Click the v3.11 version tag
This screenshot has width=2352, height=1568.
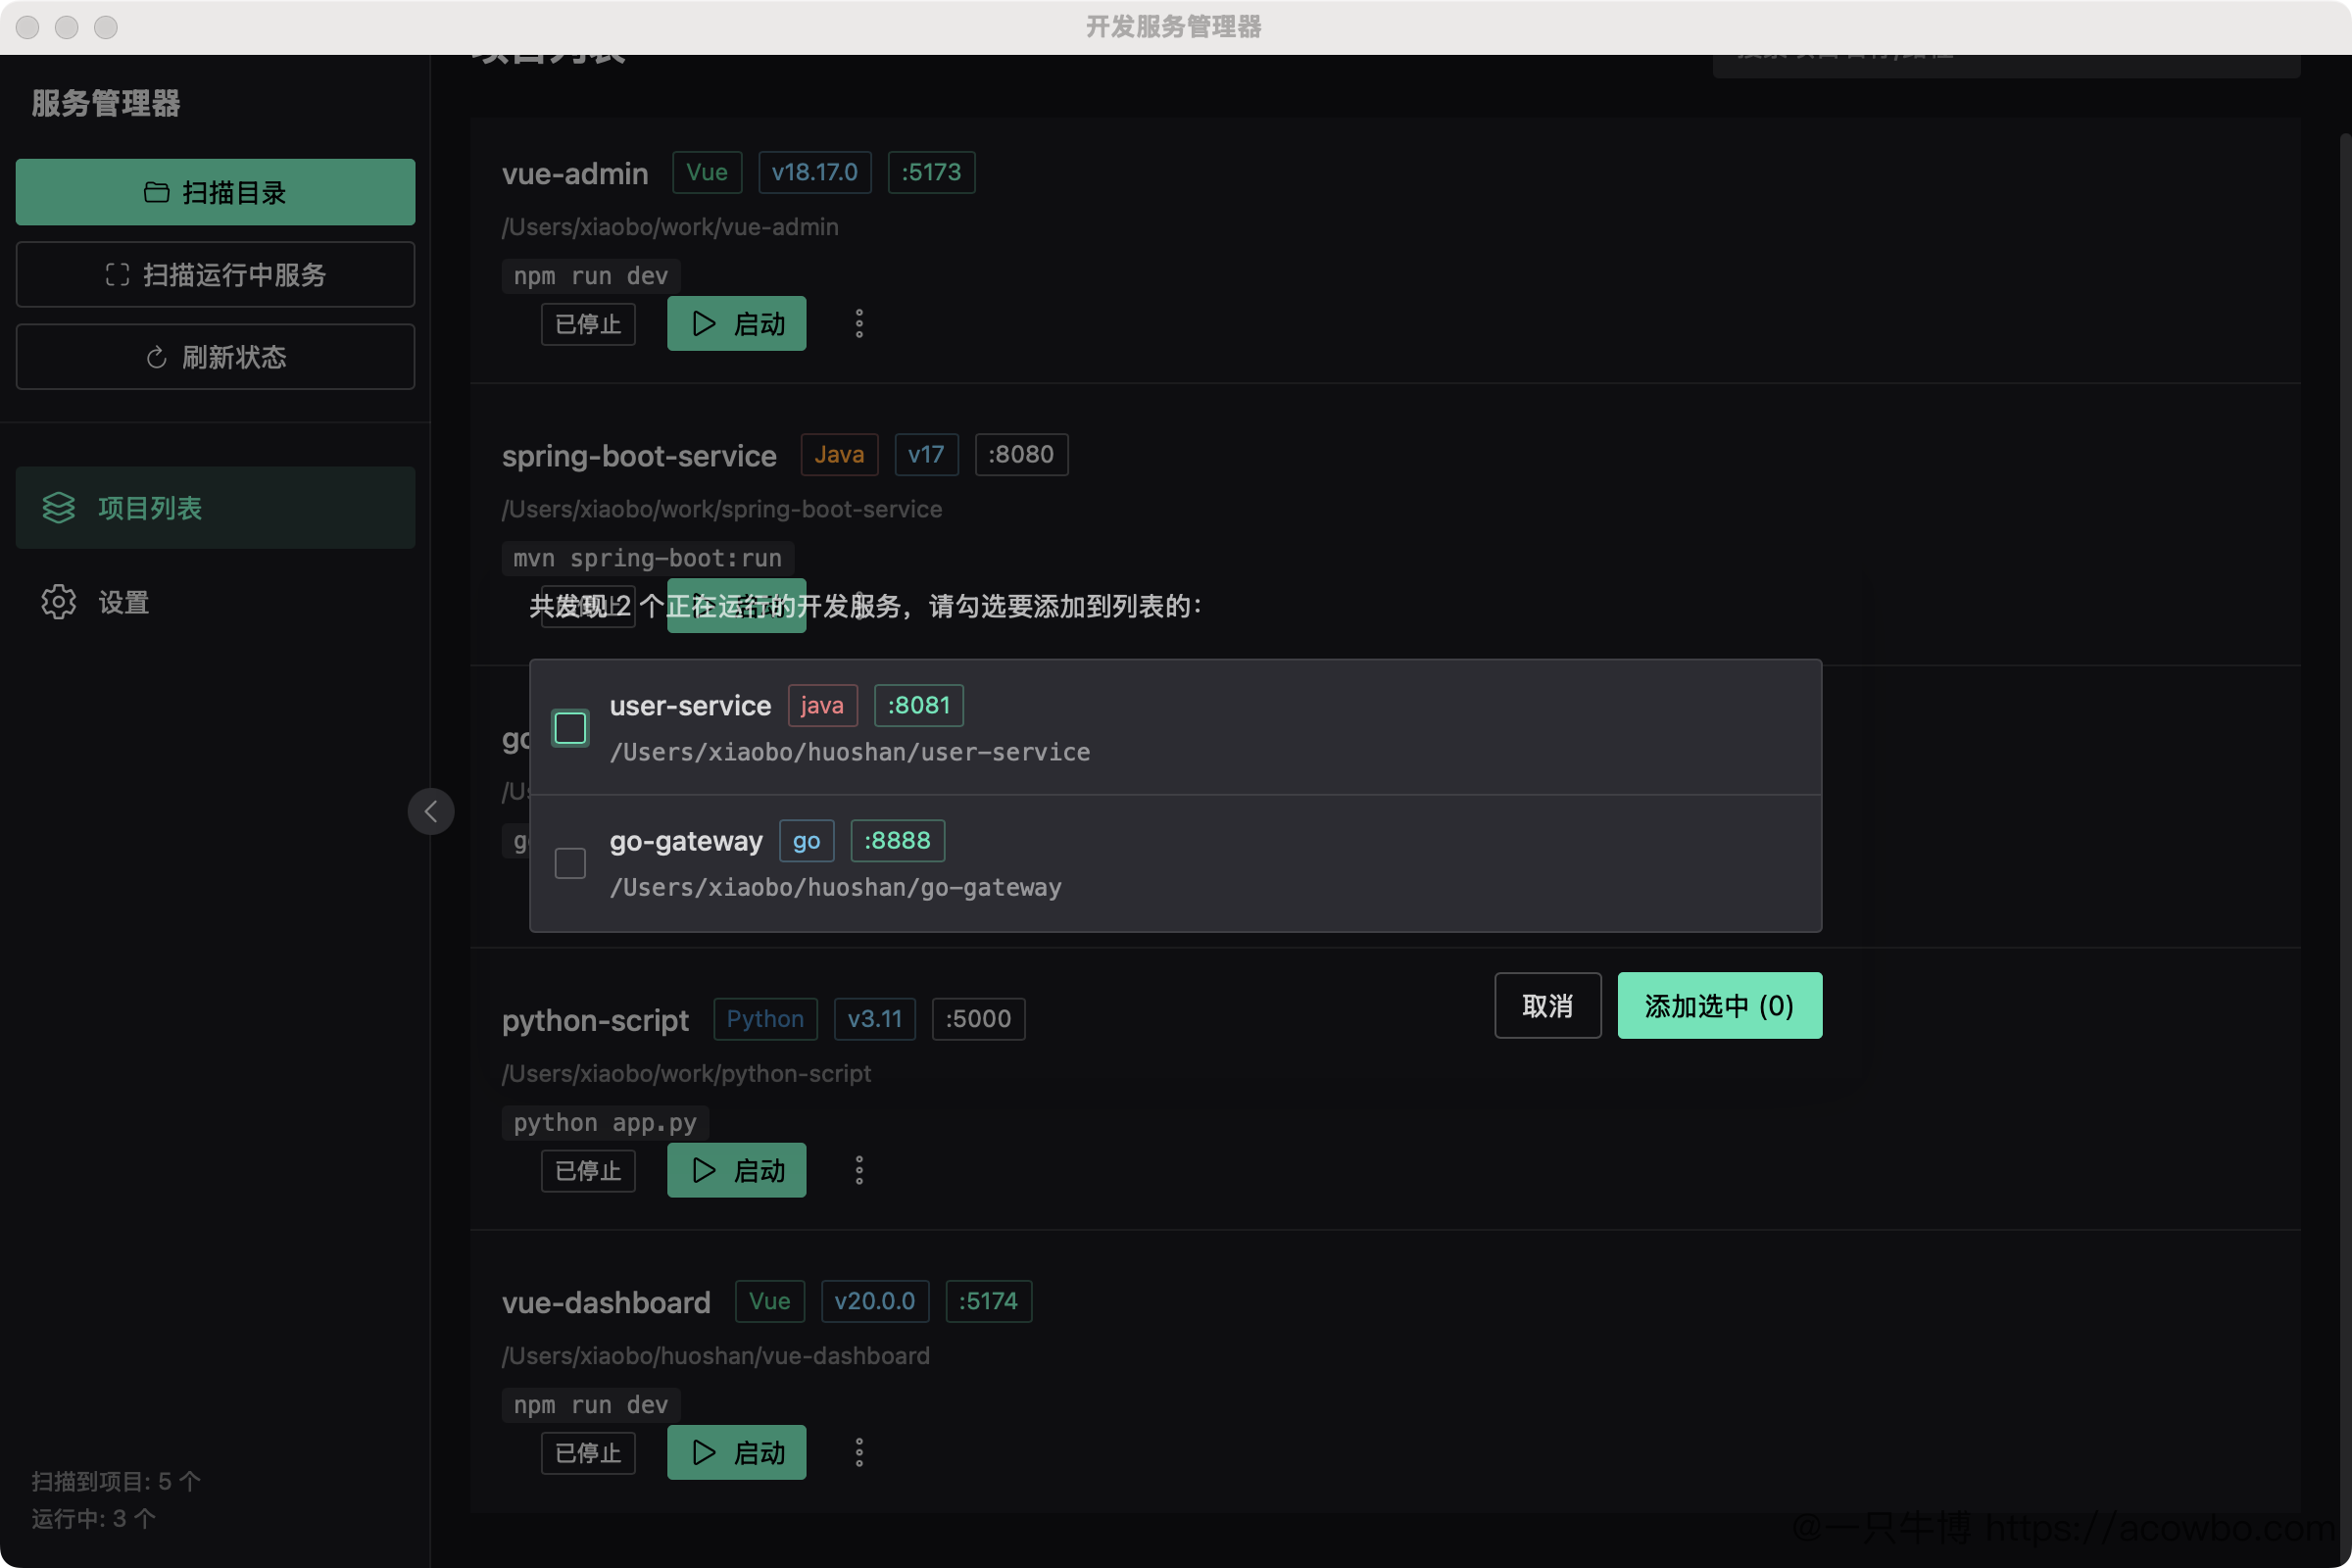tap(875, 1019)
